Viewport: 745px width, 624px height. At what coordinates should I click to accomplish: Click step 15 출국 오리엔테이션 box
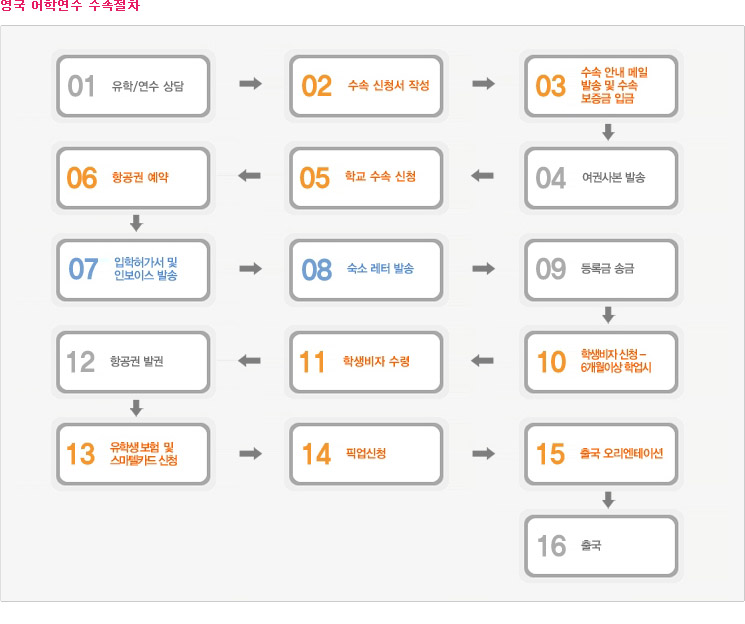(x=601, y=454)
